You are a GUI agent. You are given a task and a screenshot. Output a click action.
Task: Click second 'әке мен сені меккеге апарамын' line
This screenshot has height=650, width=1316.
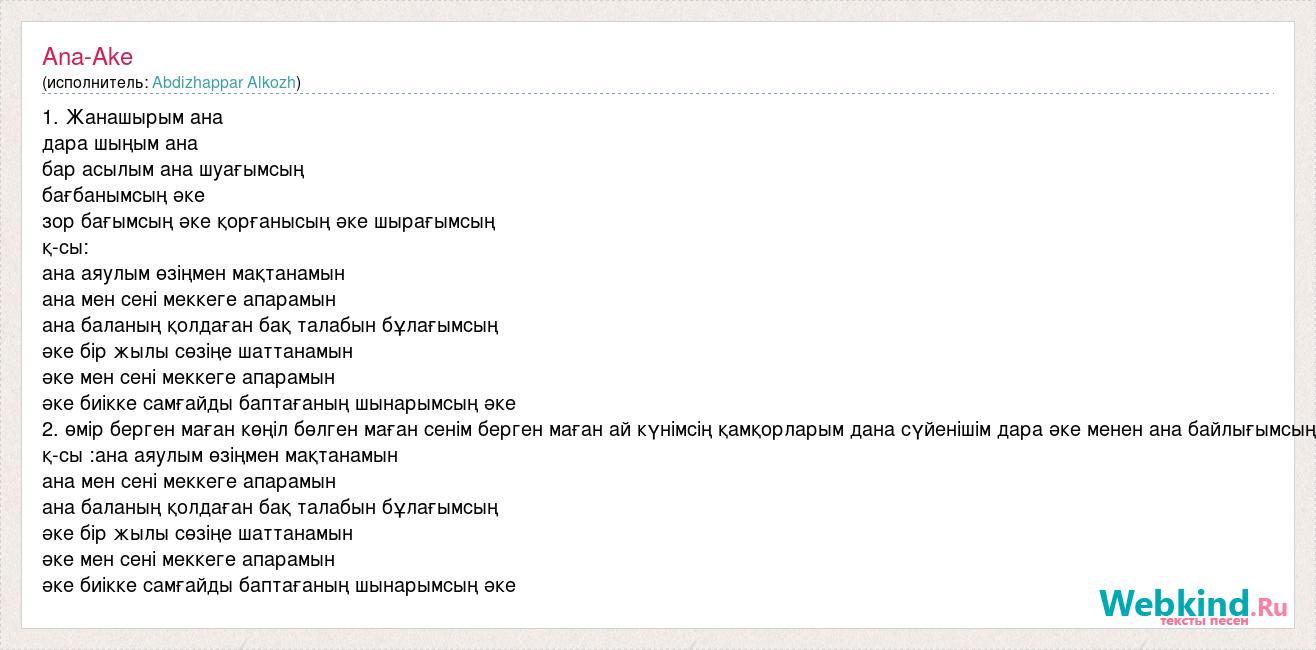click(x=188, y=559)
